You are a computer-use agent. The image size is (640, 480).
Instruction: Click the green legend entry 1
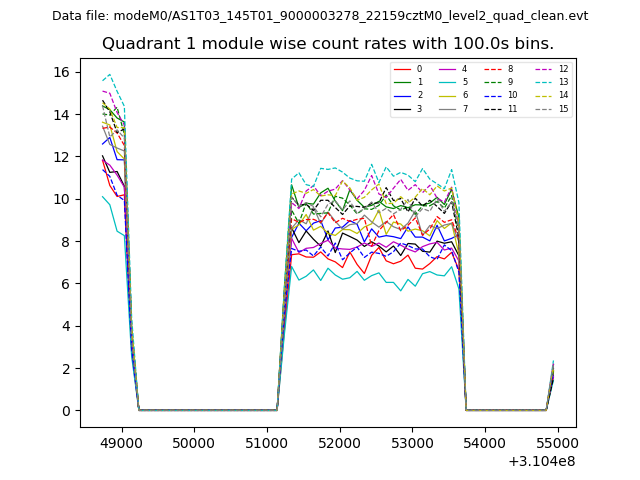[412, 82]
